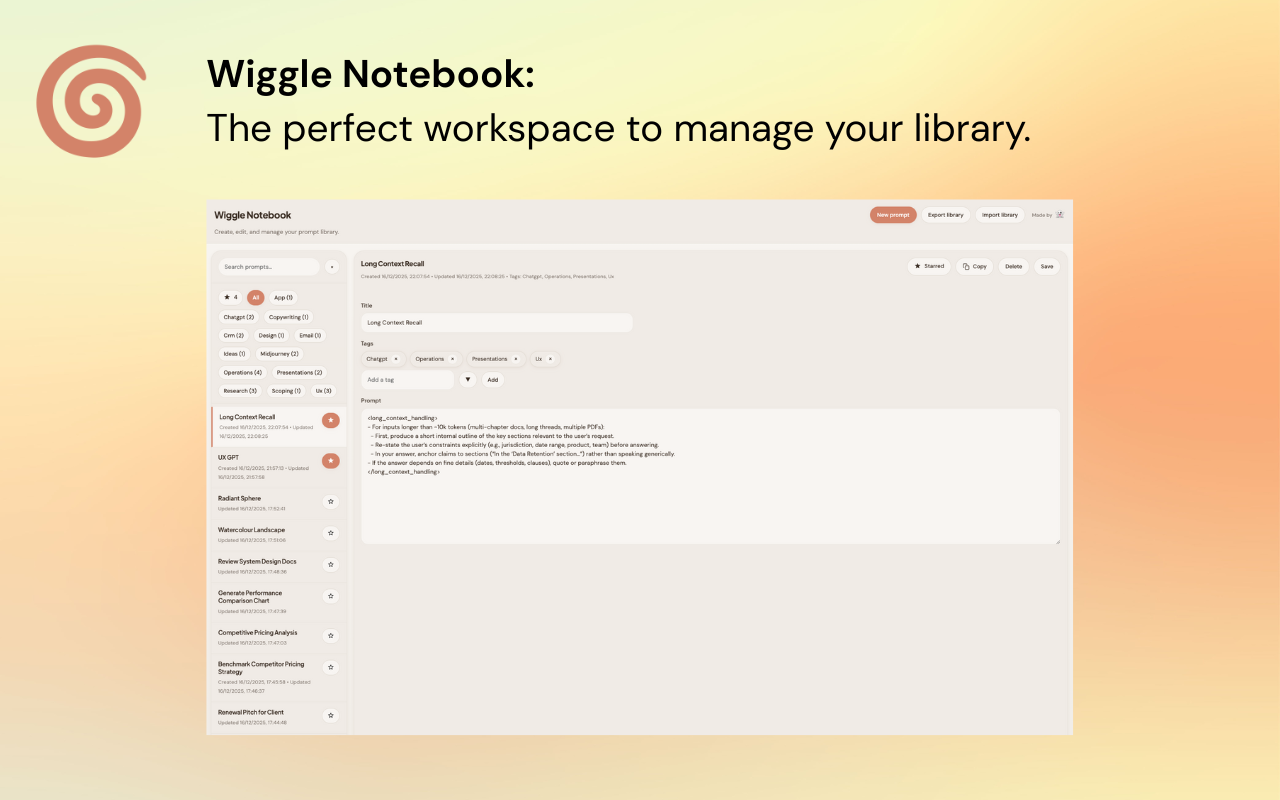Star the Competitive Pricing Analysis prompt

tap(331, 635)
